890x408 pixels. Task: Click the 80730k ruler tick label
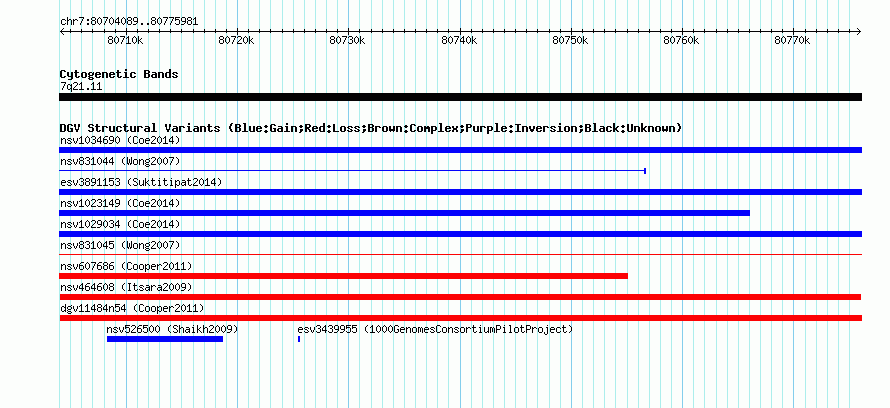click(348, 41)
